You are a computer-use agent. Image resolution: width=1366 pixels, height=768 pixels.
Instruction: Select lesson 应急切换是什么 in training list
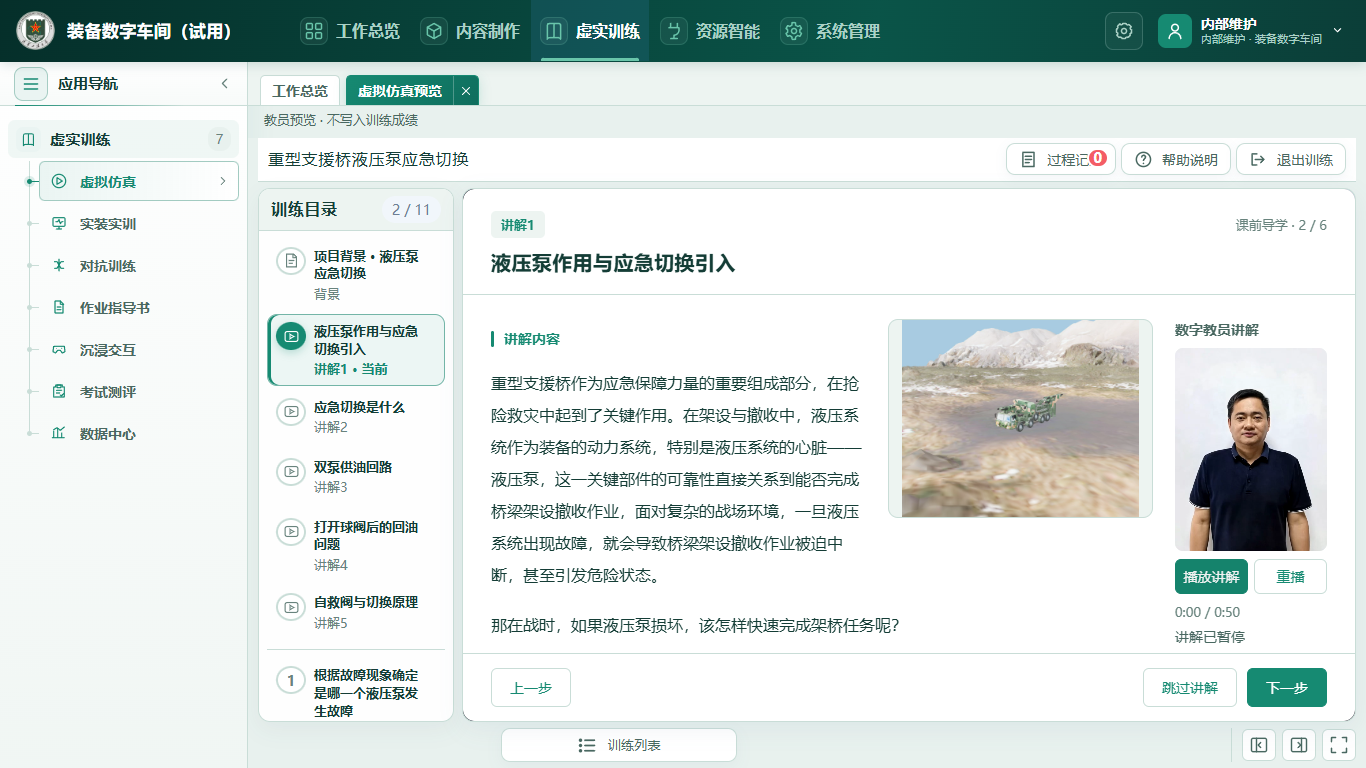(x=356, y=417)
